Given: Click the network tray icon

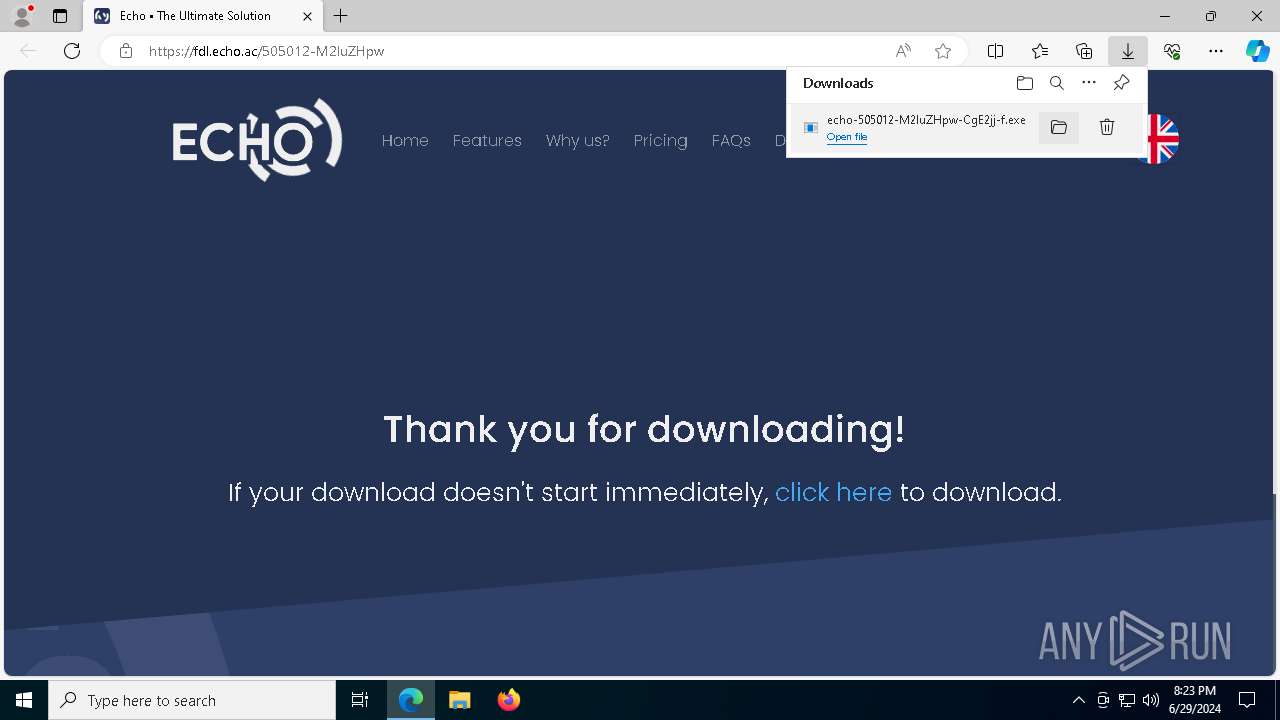Looking at the screenshot, I should point(1127,700).
